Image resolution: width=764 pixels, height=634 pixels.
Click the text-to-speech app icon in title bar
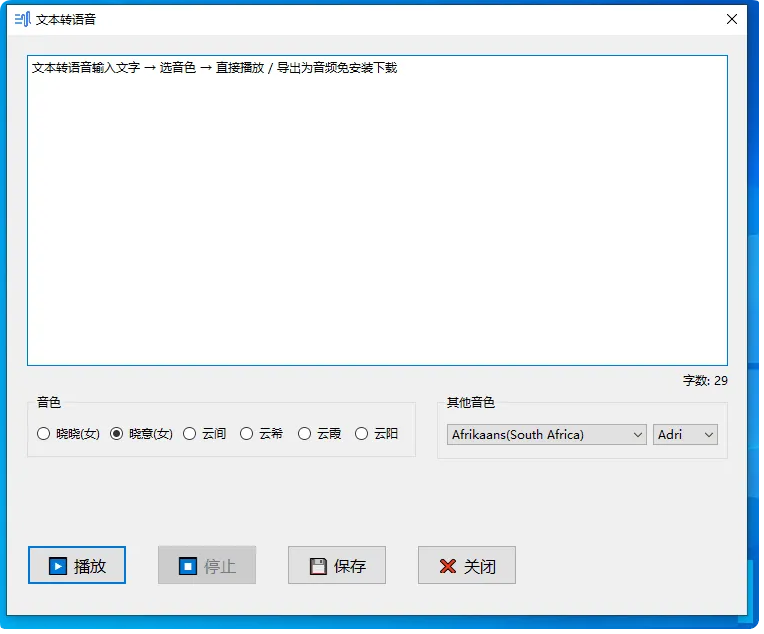[x=22, y=19]
